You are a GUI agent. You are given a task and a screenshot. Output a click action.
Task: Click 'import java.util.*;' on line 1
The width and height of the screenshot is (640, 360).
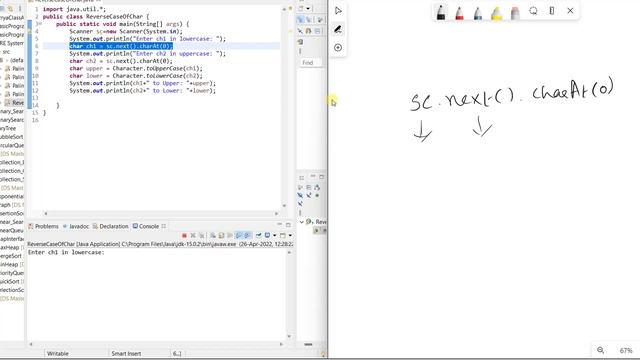click(74, 9)
